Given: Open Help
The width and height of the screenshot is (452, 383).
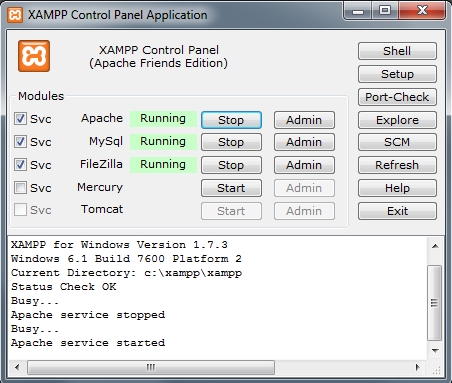Looking at the screenshot, I should coord(397,188).
